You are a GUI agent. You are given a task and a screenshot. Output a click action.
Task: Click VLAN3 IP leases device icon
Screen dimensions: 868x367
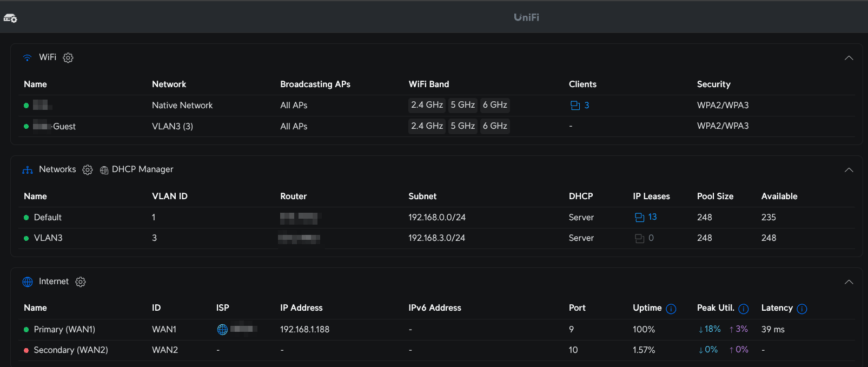click(x=639, y=239)
